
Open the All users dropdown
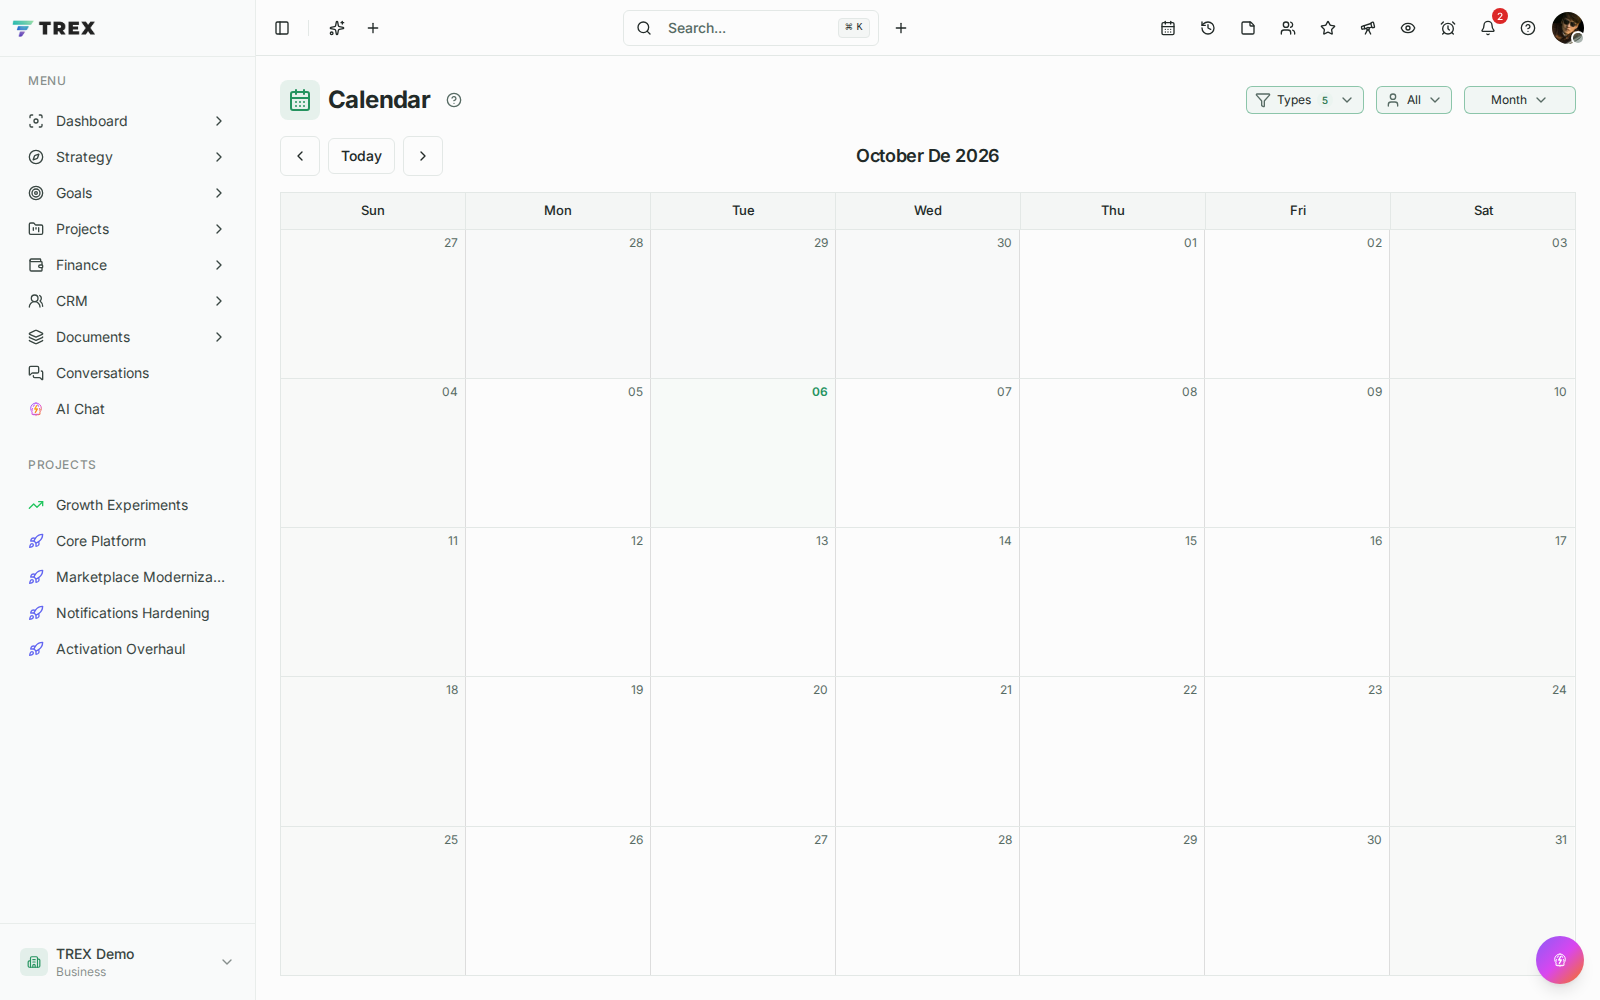pyautogui.click(x=1414, y=100)
